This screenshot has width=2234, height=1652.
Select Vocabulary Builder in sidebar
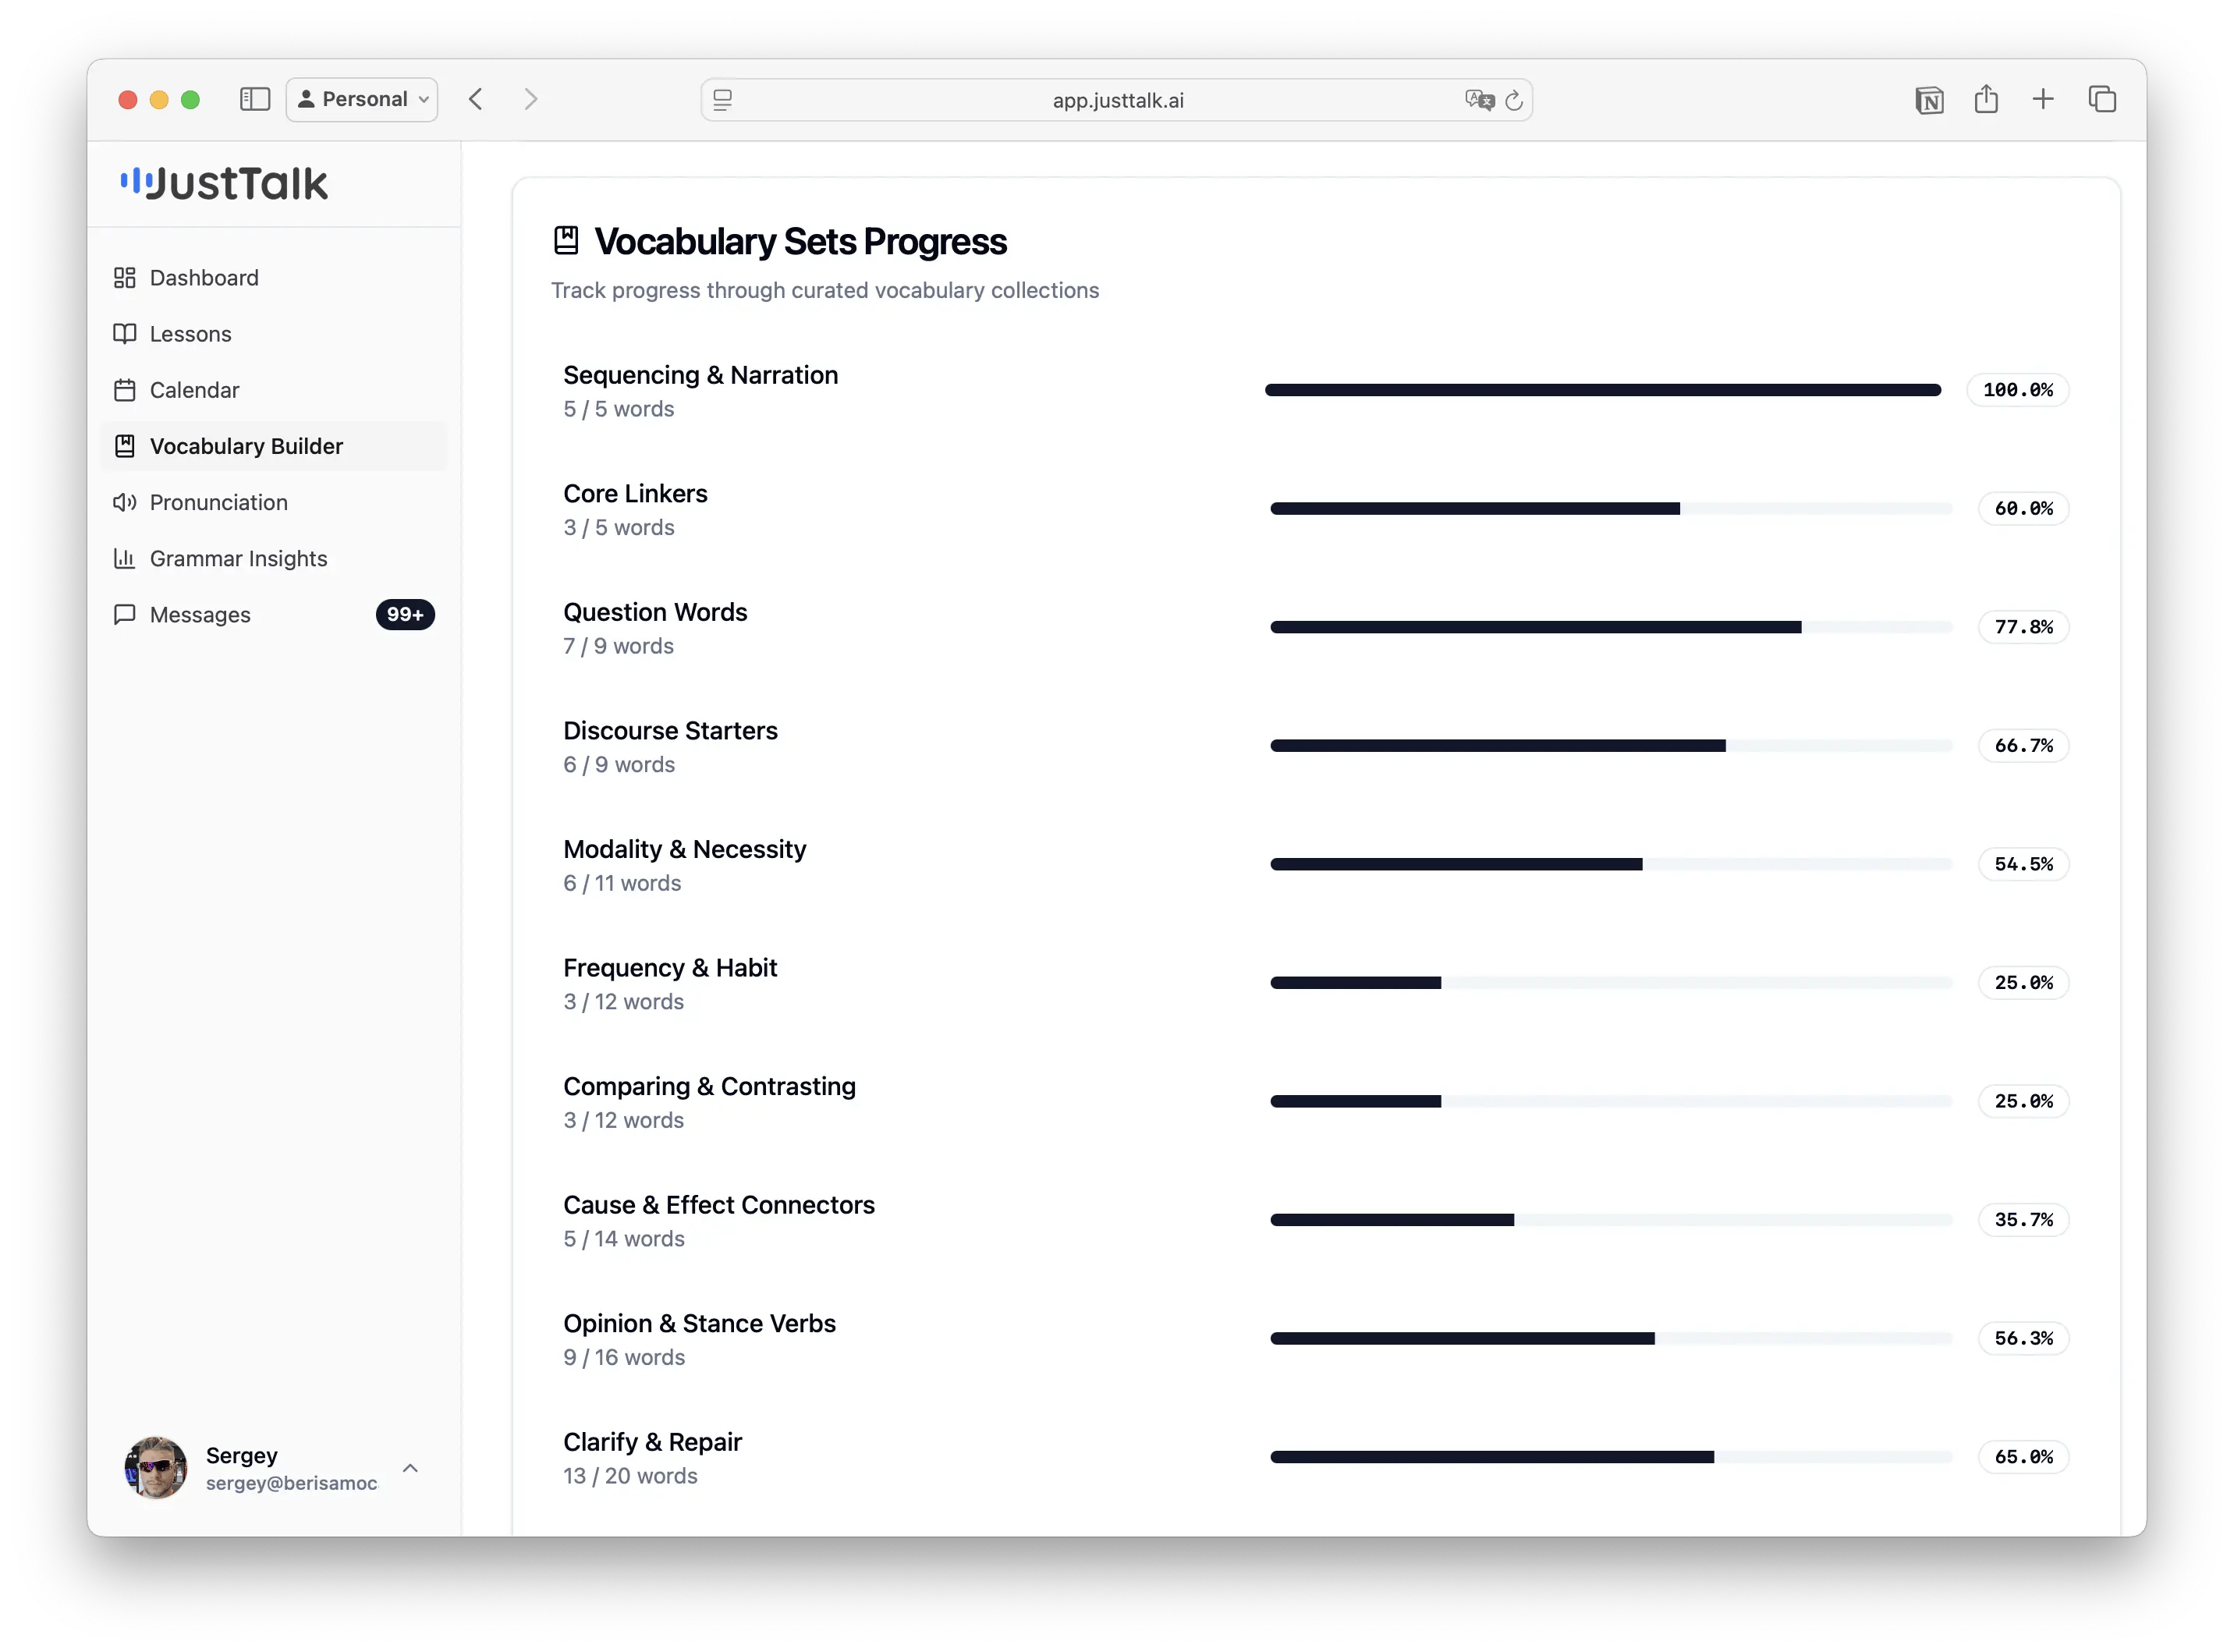pyautogui.click(x=273, y=446)
